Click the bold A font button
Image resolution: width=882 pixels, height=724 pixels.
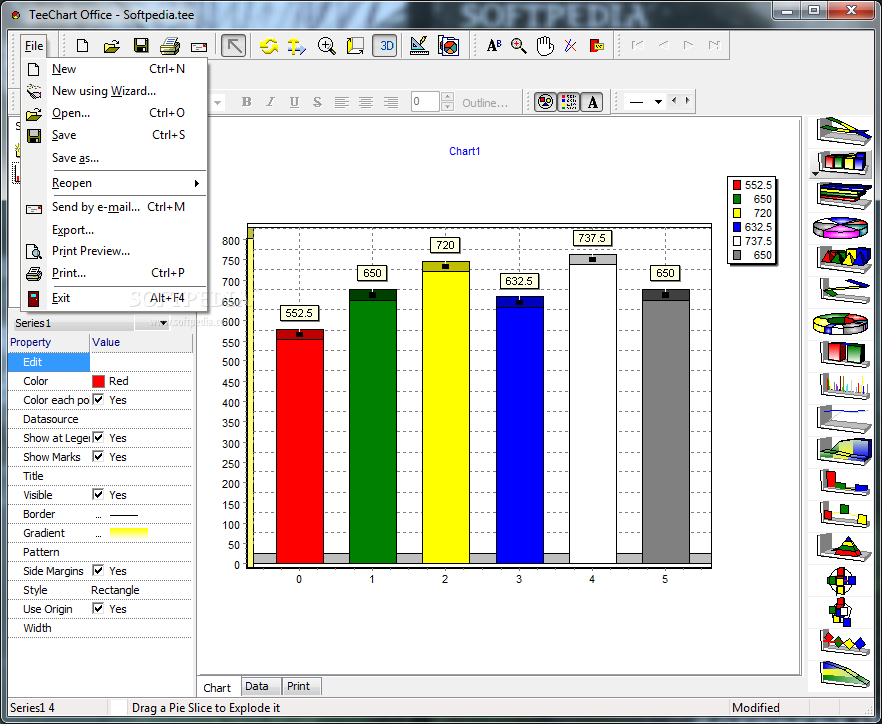tap(592, 102)
